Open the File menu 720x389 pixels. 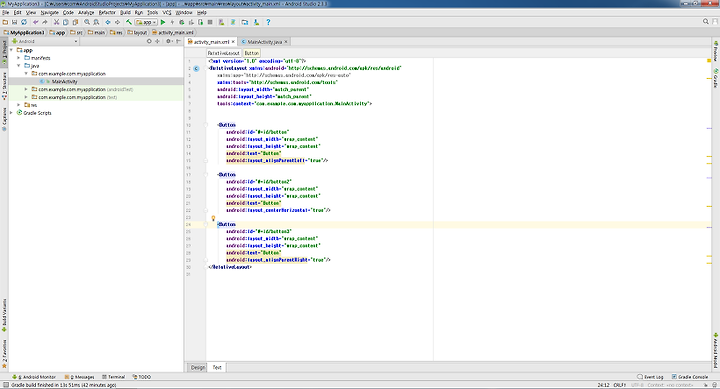pos(6,12)
